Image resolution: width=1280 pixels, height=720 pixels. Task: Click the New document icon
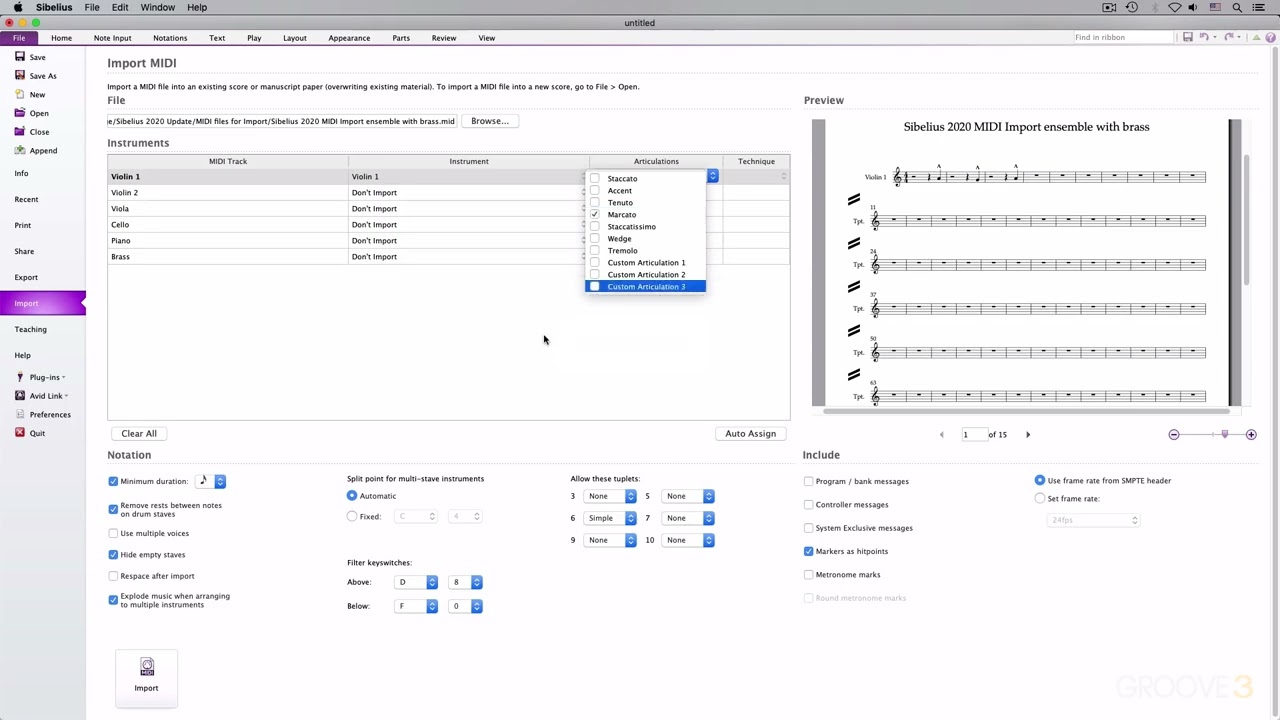coord(20,94)
